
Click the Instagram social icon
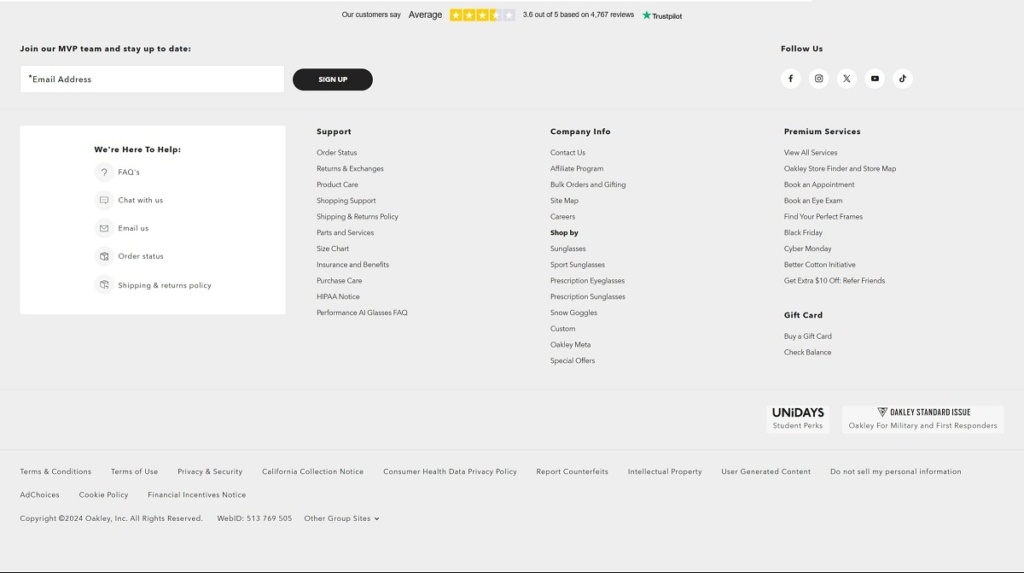(819, 79)
